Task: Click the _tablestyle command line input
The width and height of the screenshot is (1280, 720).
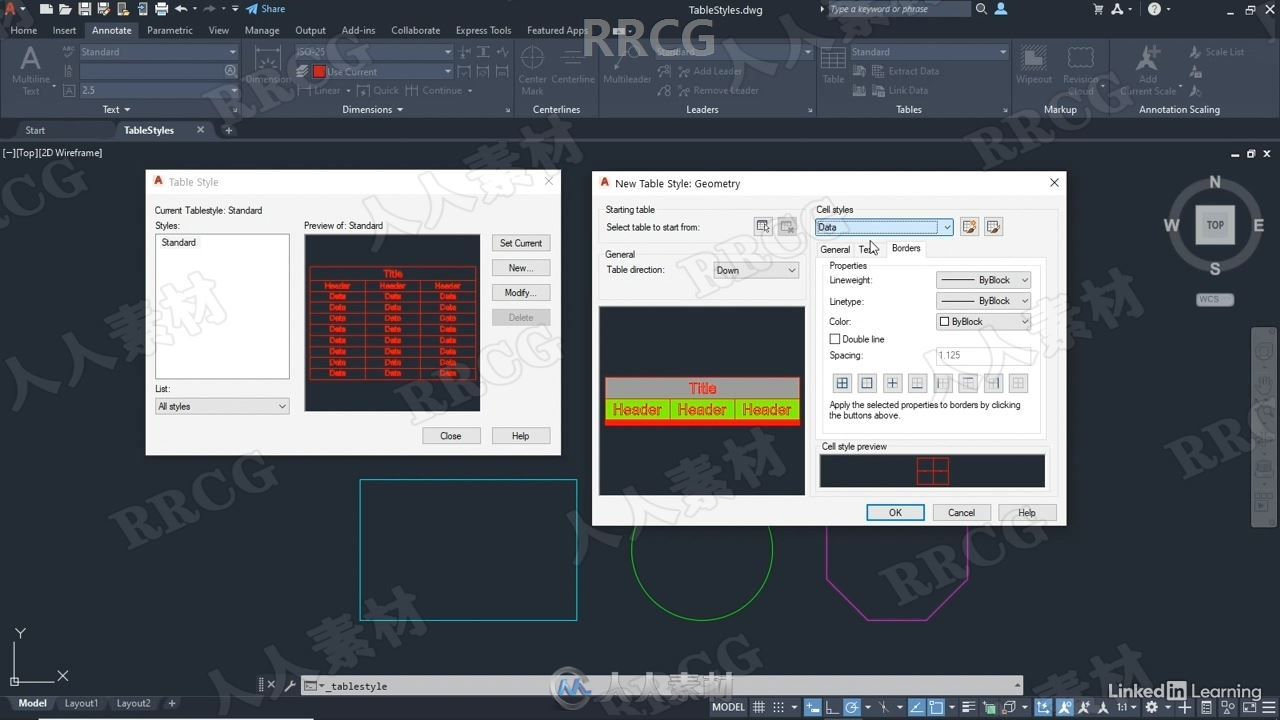Action: (x=660, y=686)
